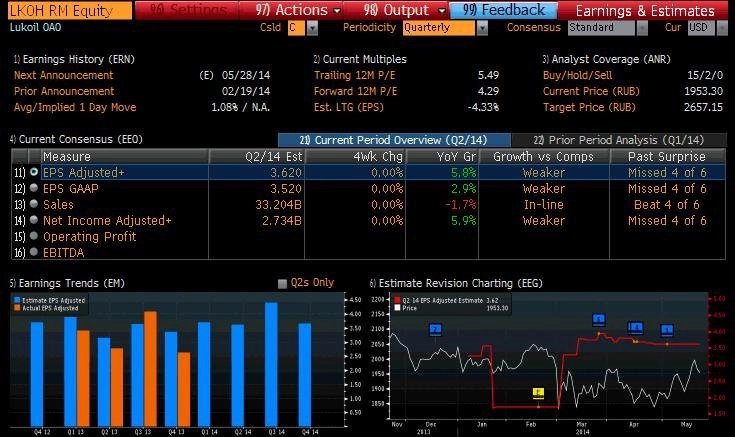This screenshot has width=735, height=437.
Task: Click the Q2/14 Est column header
Action: click(257, 156)
